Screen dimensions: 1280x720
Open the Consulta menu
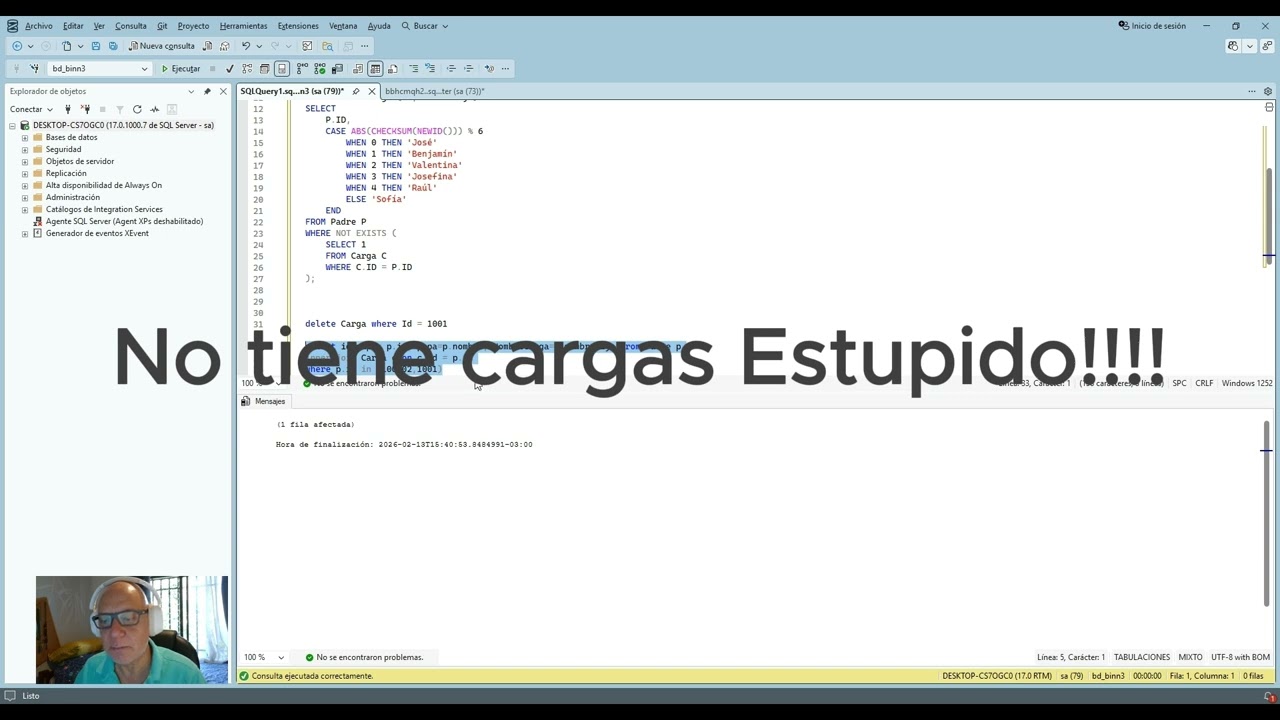point(130,26)
